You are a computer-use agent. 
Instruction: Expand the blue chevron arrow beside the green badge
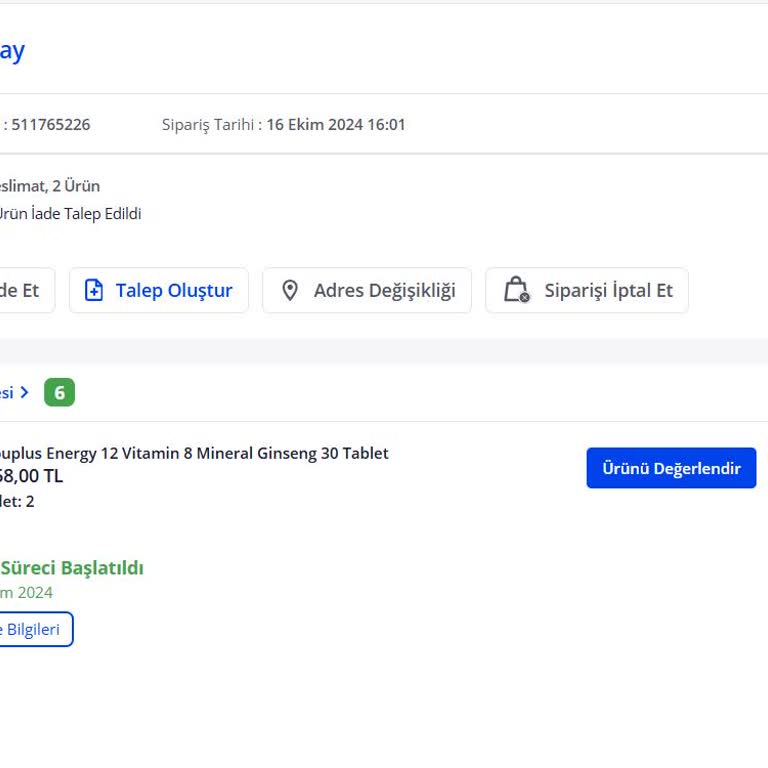(25, 393)
